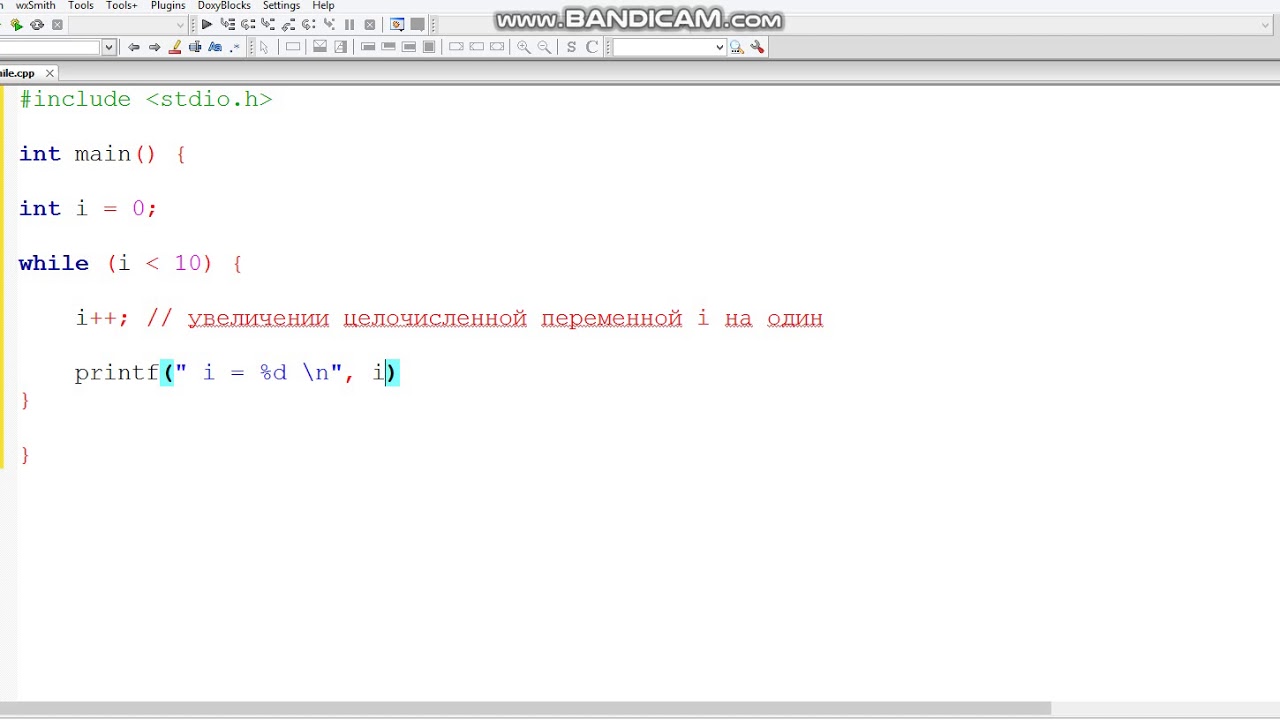Open the build target dropdown
The image size is (1280, 720).
pyautogui.click(x=127, y=25)
